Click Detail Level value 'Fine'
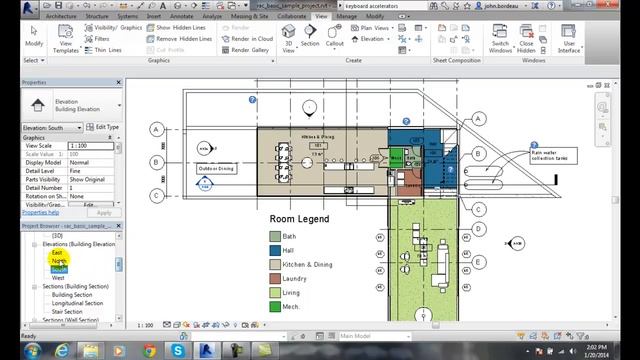 pos(91,171)
